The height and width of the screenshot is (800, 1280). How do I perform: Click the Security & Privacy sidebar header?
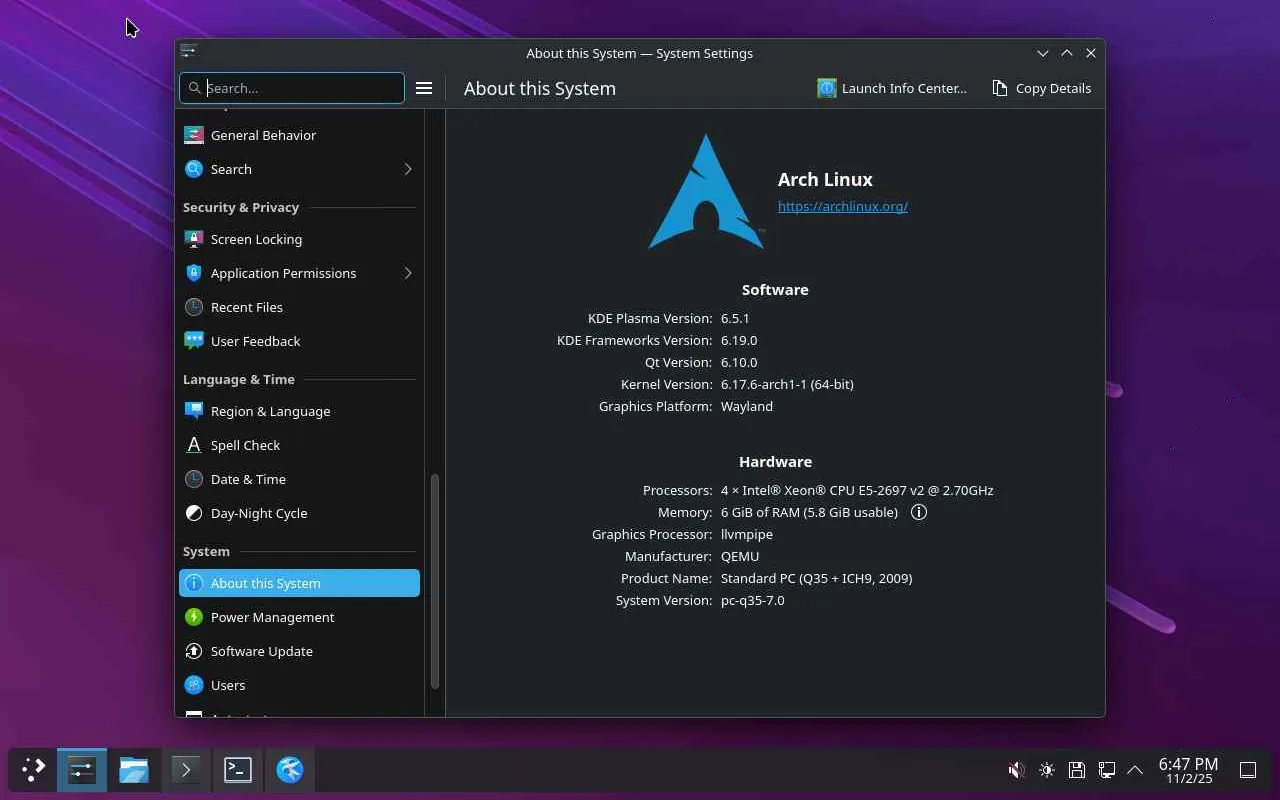click(241, 207)
